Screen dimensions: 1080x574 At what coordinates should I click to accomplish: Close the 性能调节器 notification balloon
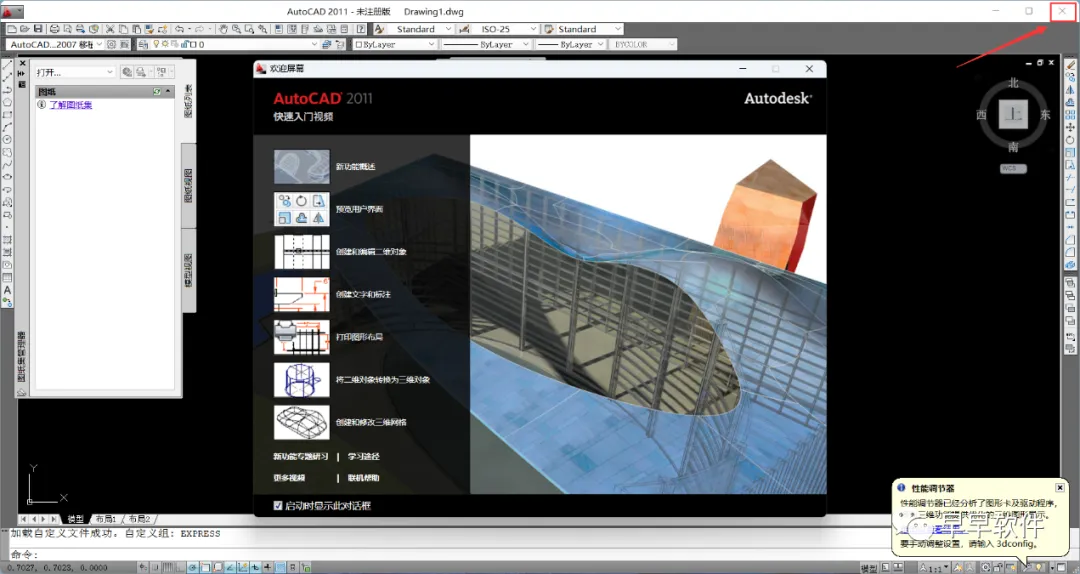point(1060,487)
